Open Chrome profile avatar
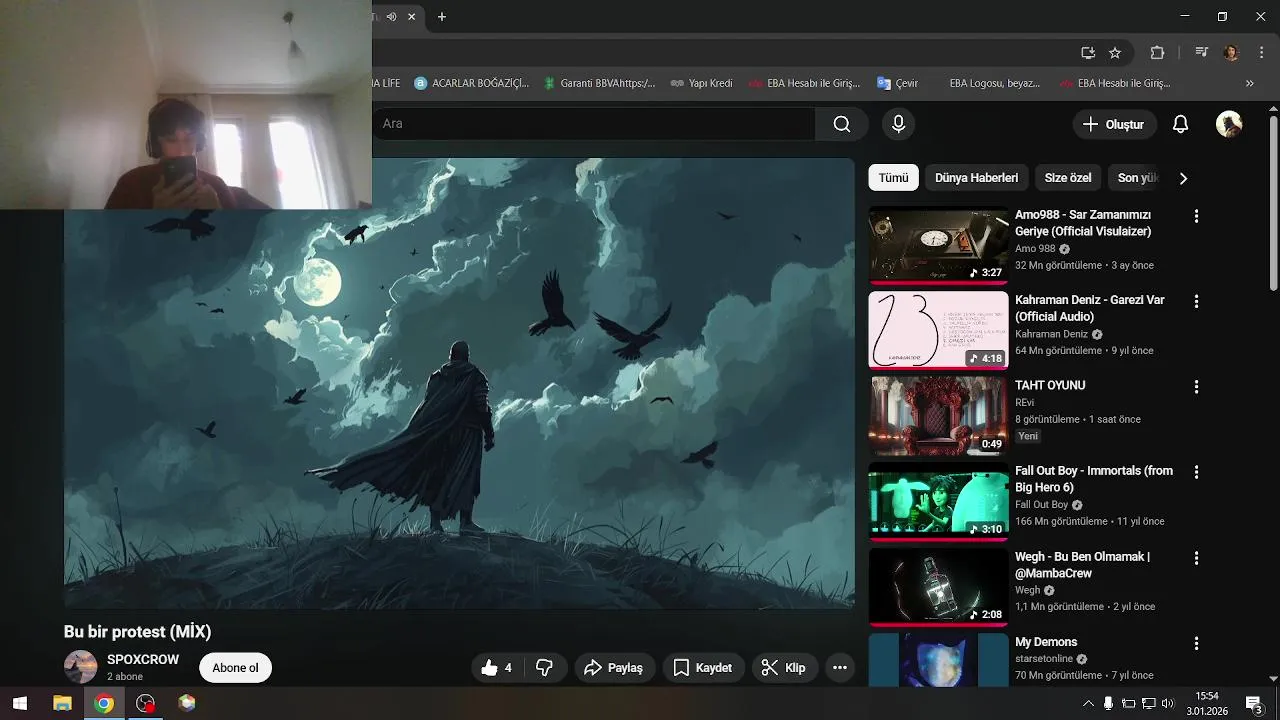Viewport: 1280px width, 720px height. pyautogui.click(x=1231, y=53)
